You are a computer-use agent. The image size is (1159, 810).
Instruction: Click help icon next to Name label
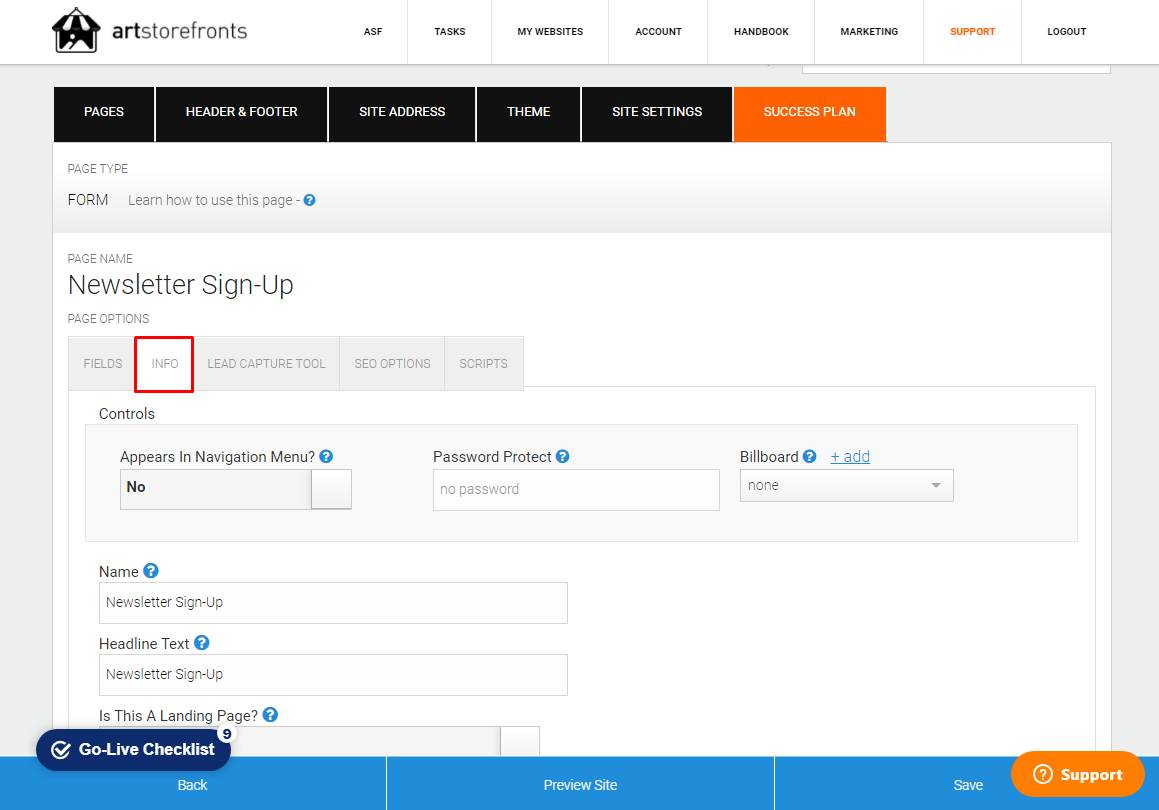point(151,571)
